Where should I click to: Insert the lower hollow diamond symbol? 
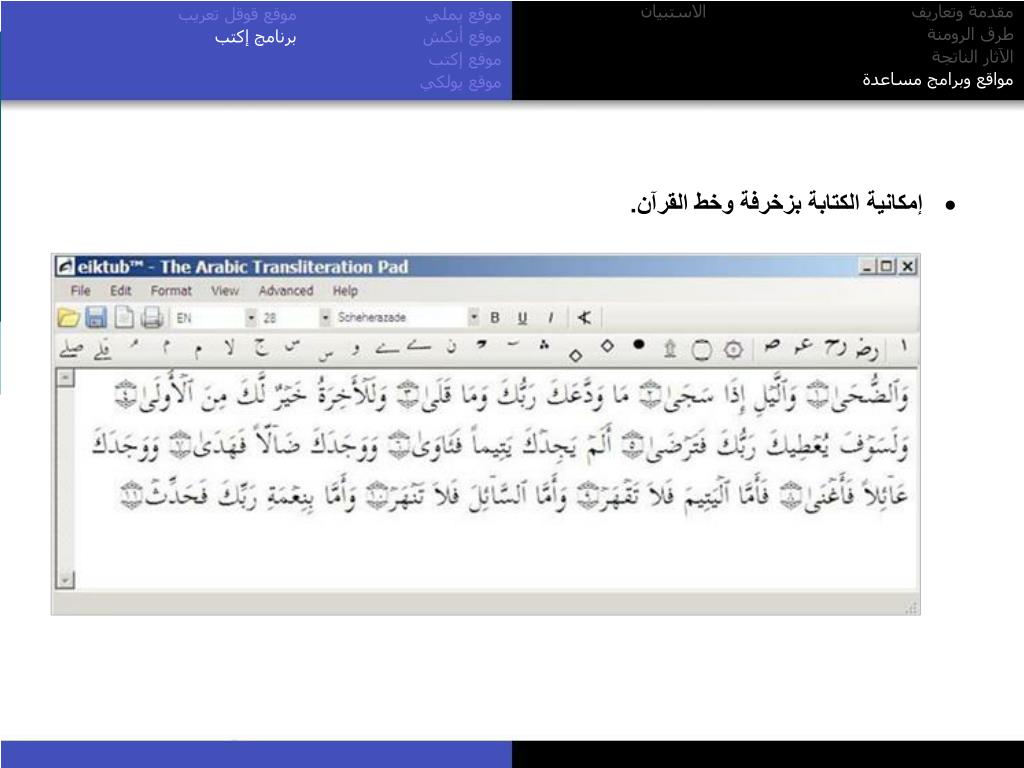pyautogui.click(x=575, y=355)
